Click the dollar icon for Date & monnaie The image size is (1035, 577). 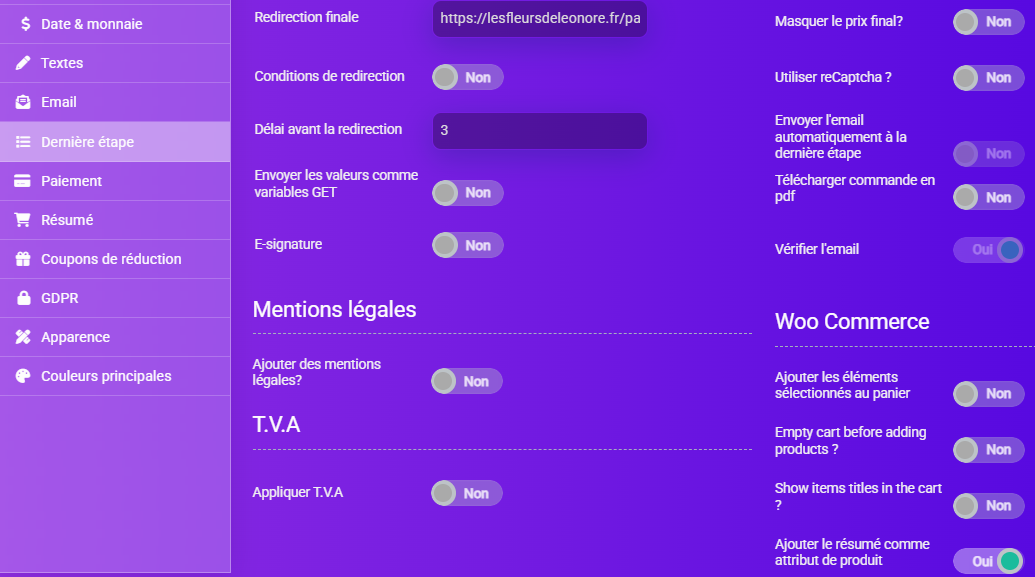point(25,24)
